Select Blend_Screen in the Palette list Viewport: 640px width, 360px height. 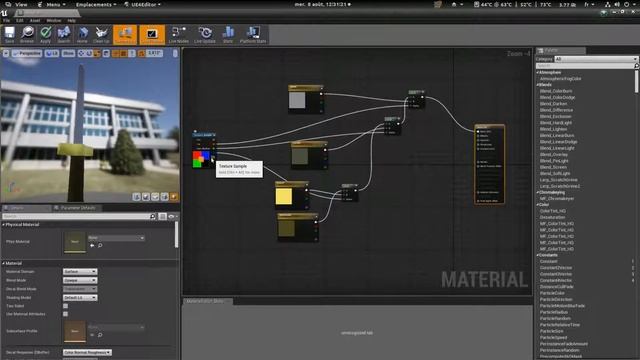tap(553, 167)
